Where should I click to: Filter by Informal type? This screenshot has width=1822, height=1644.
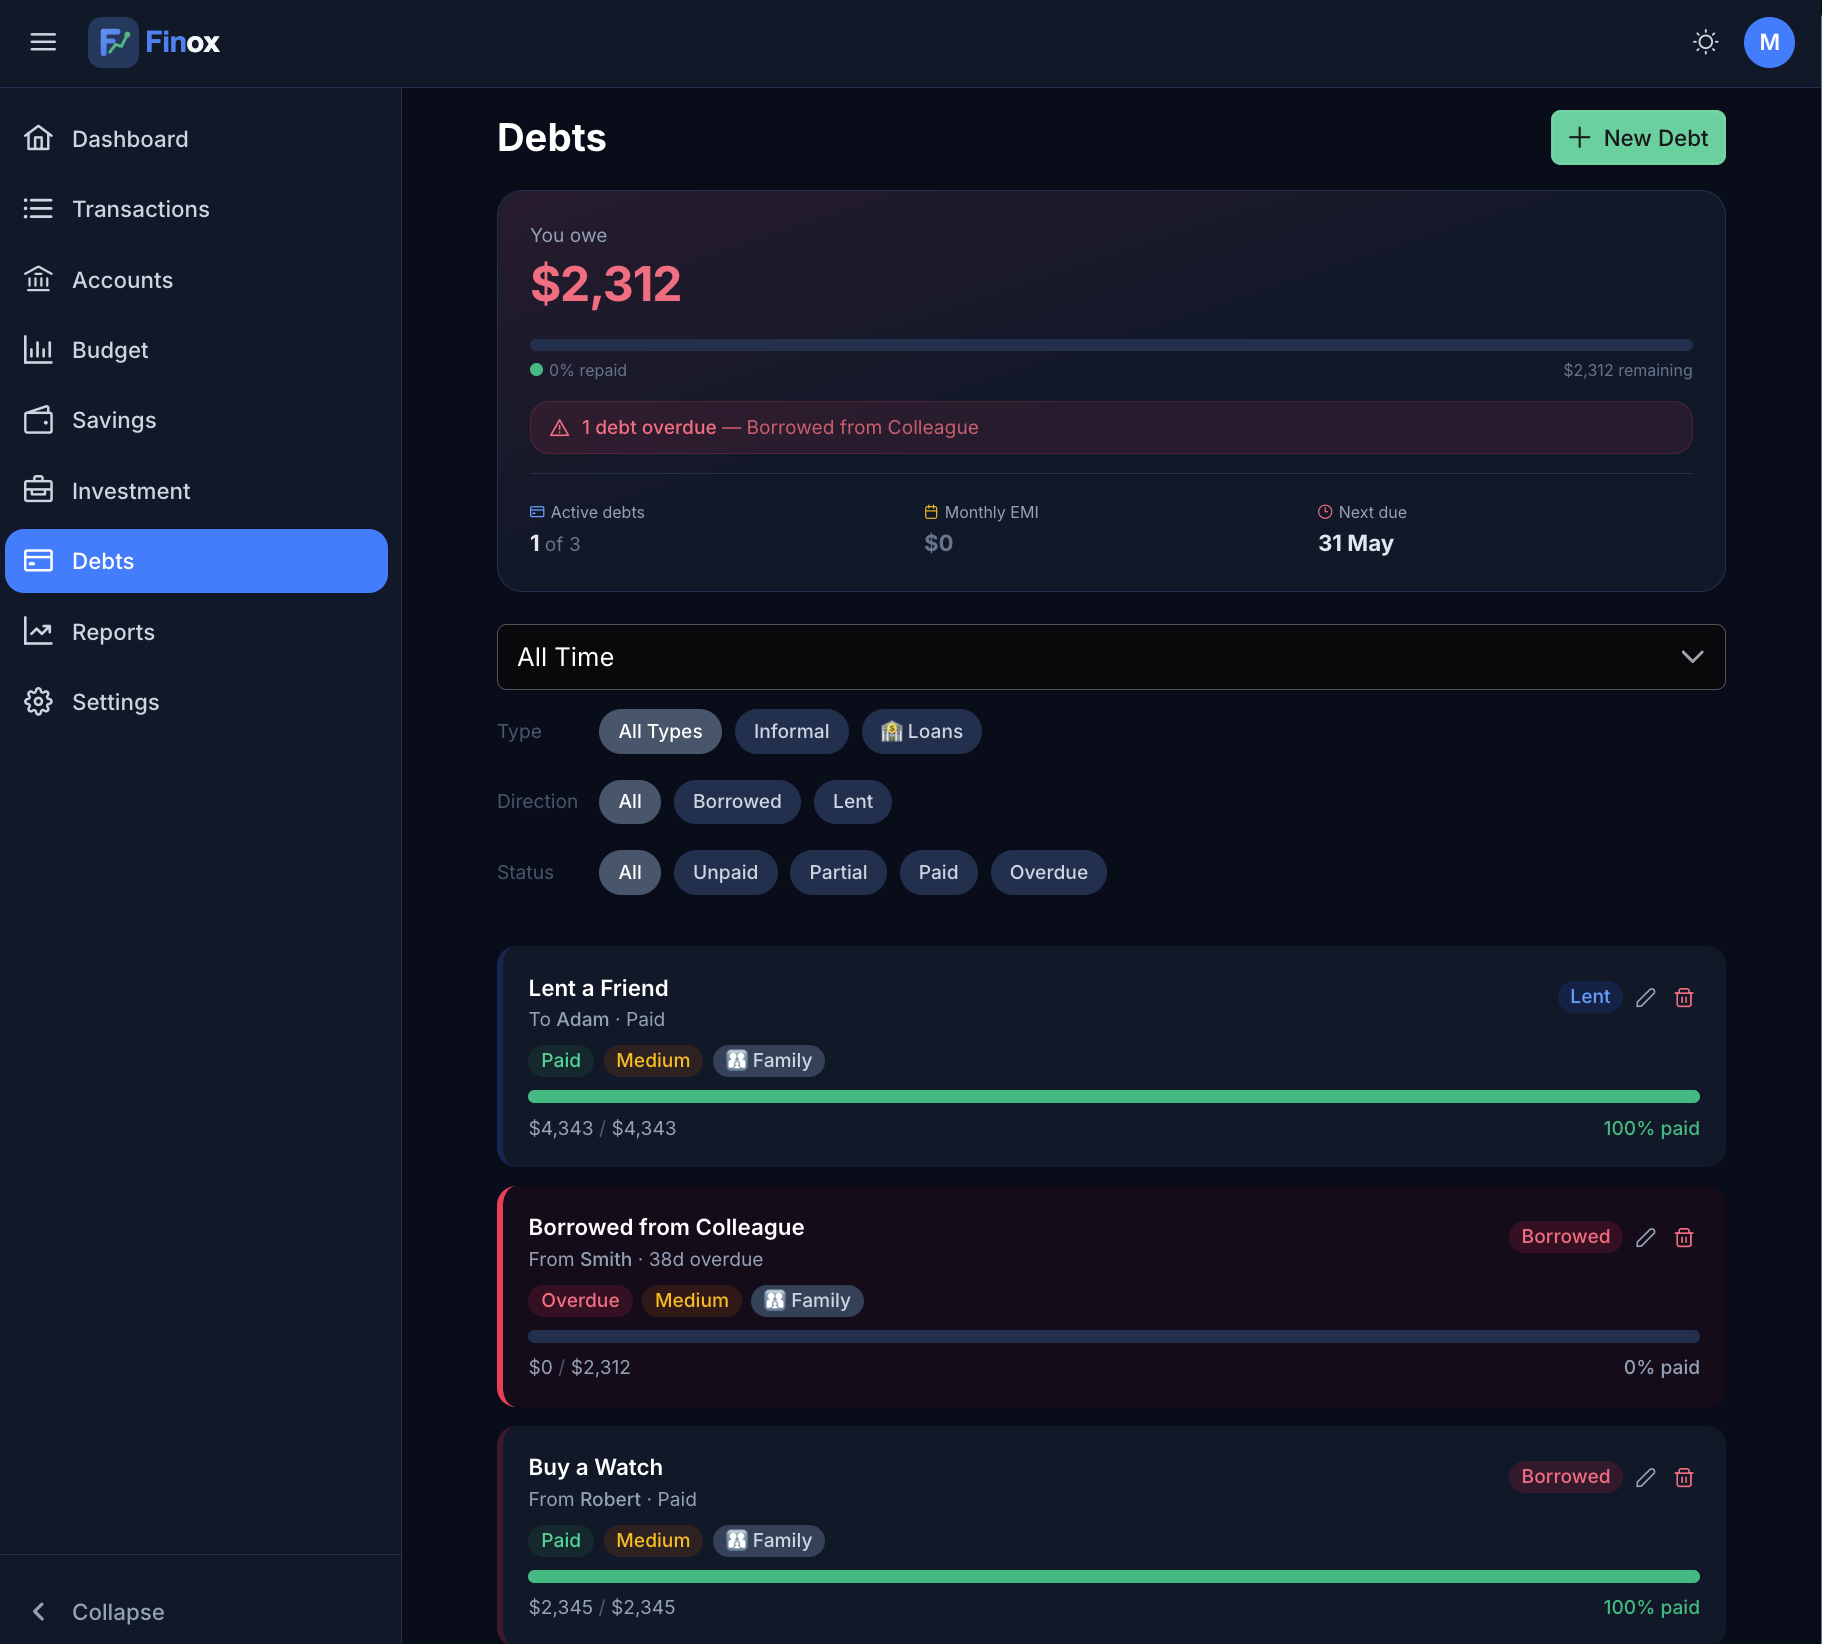[791, 731]
